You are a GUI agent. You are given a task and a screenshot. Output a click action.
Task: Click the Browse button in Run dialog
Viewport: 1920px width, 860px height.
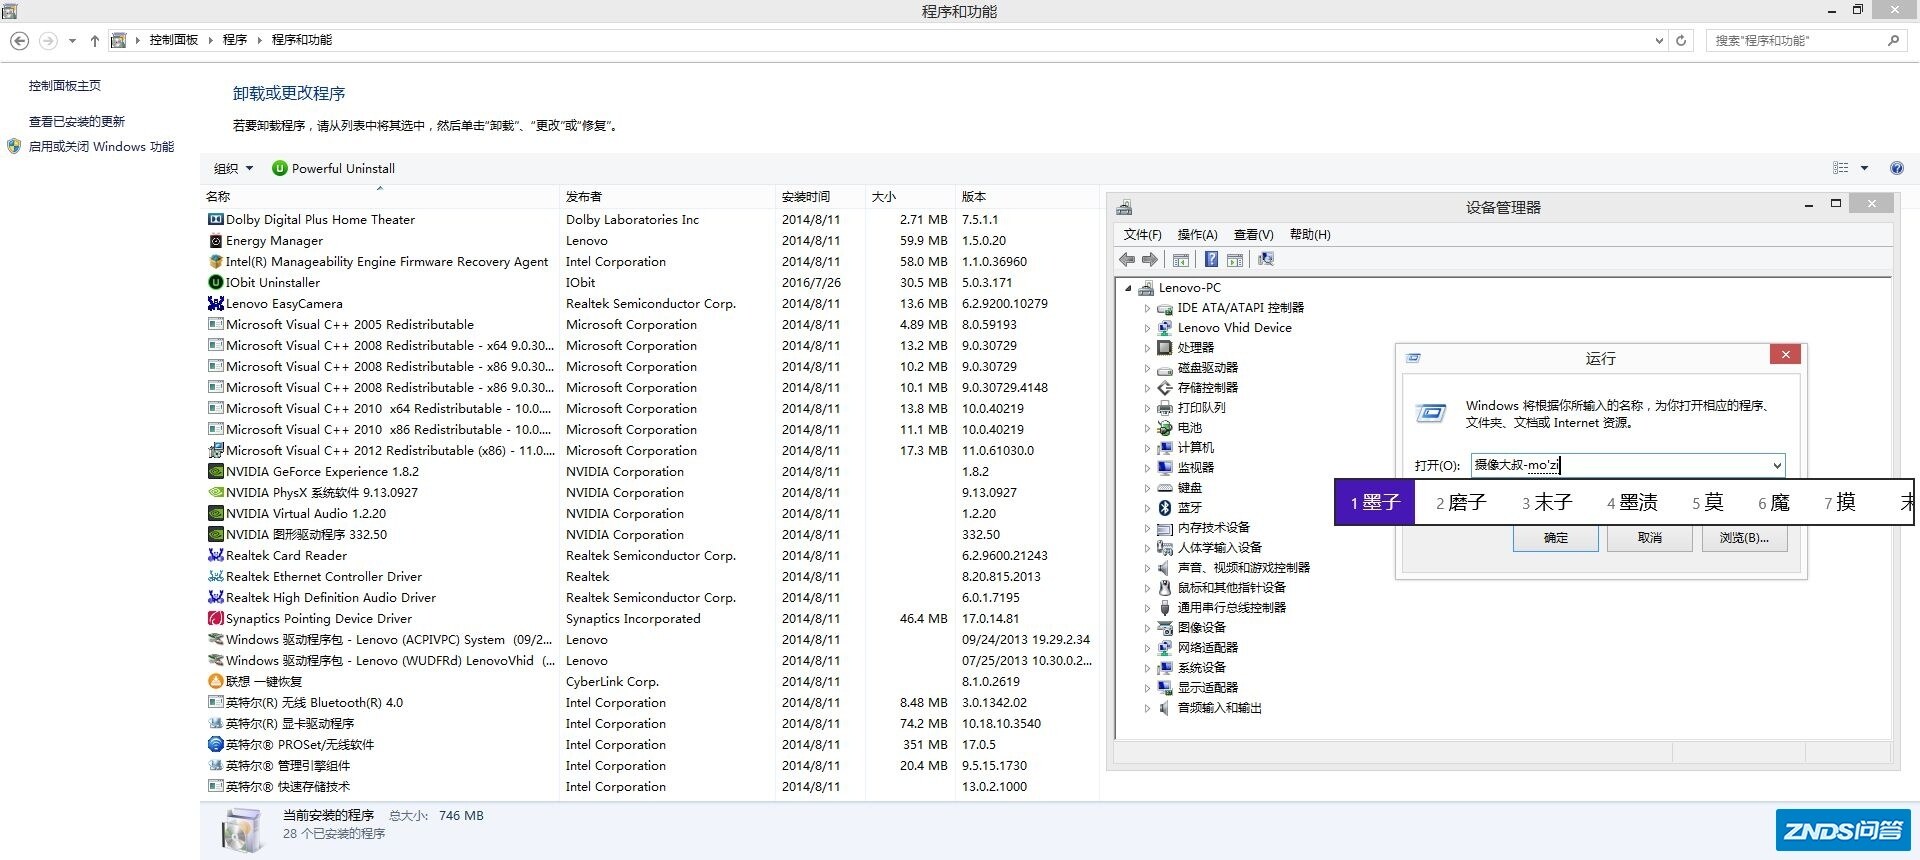click(1744, 538)
